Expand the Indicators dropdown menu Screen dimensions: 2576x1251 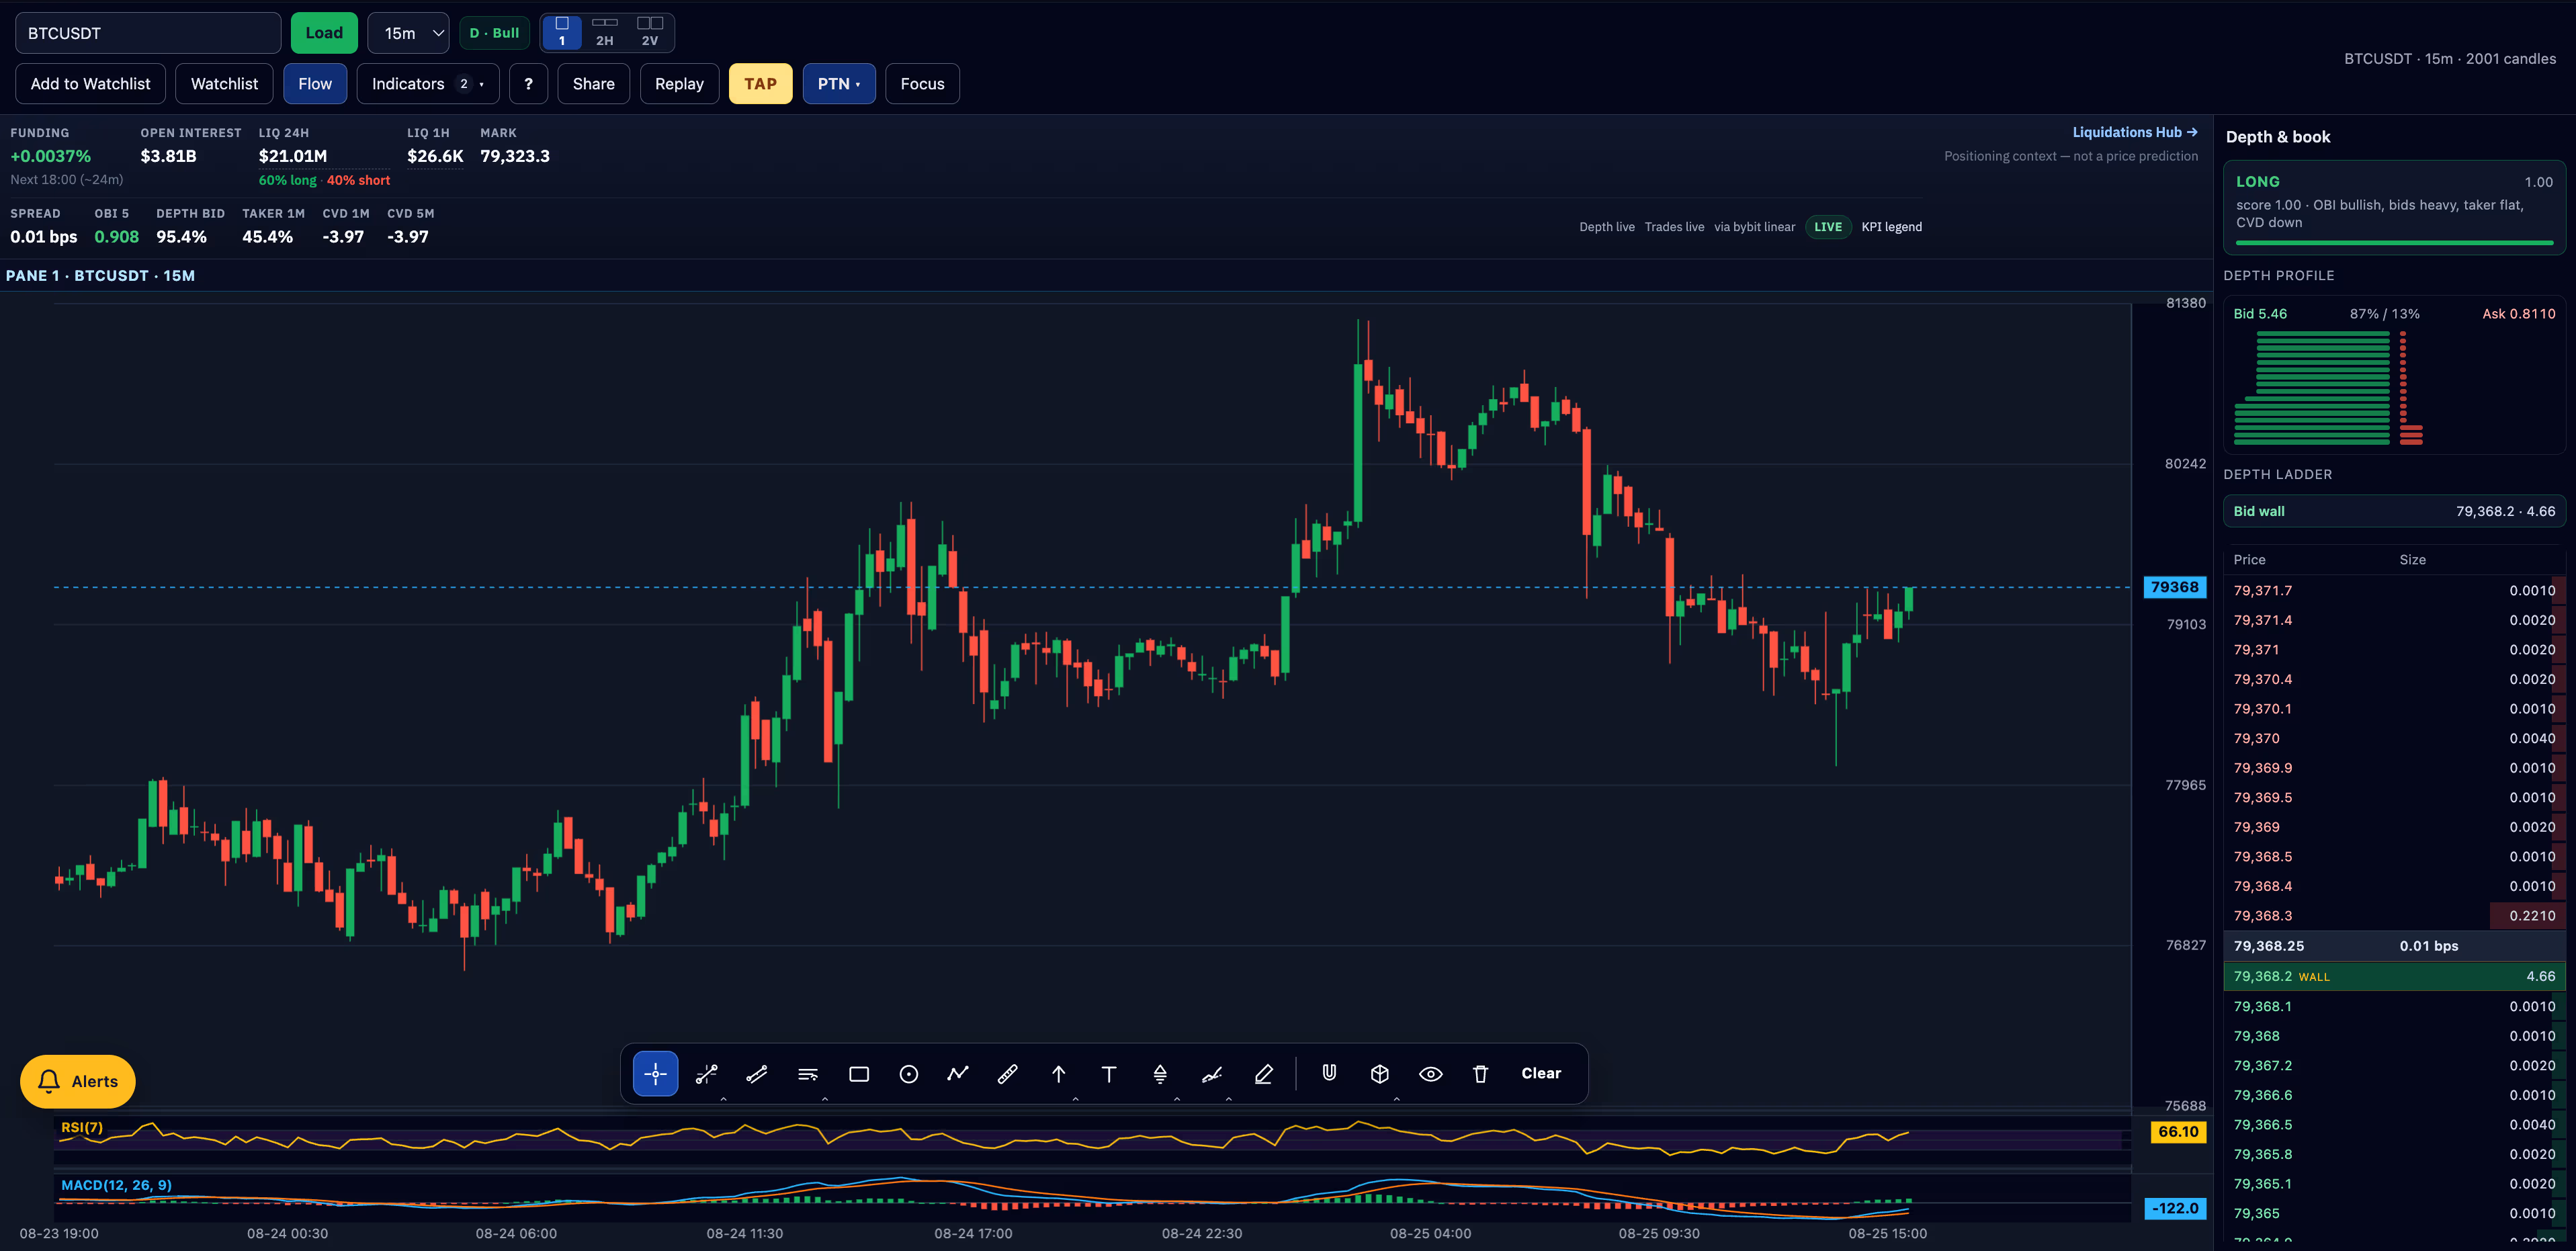click(427, 84)
